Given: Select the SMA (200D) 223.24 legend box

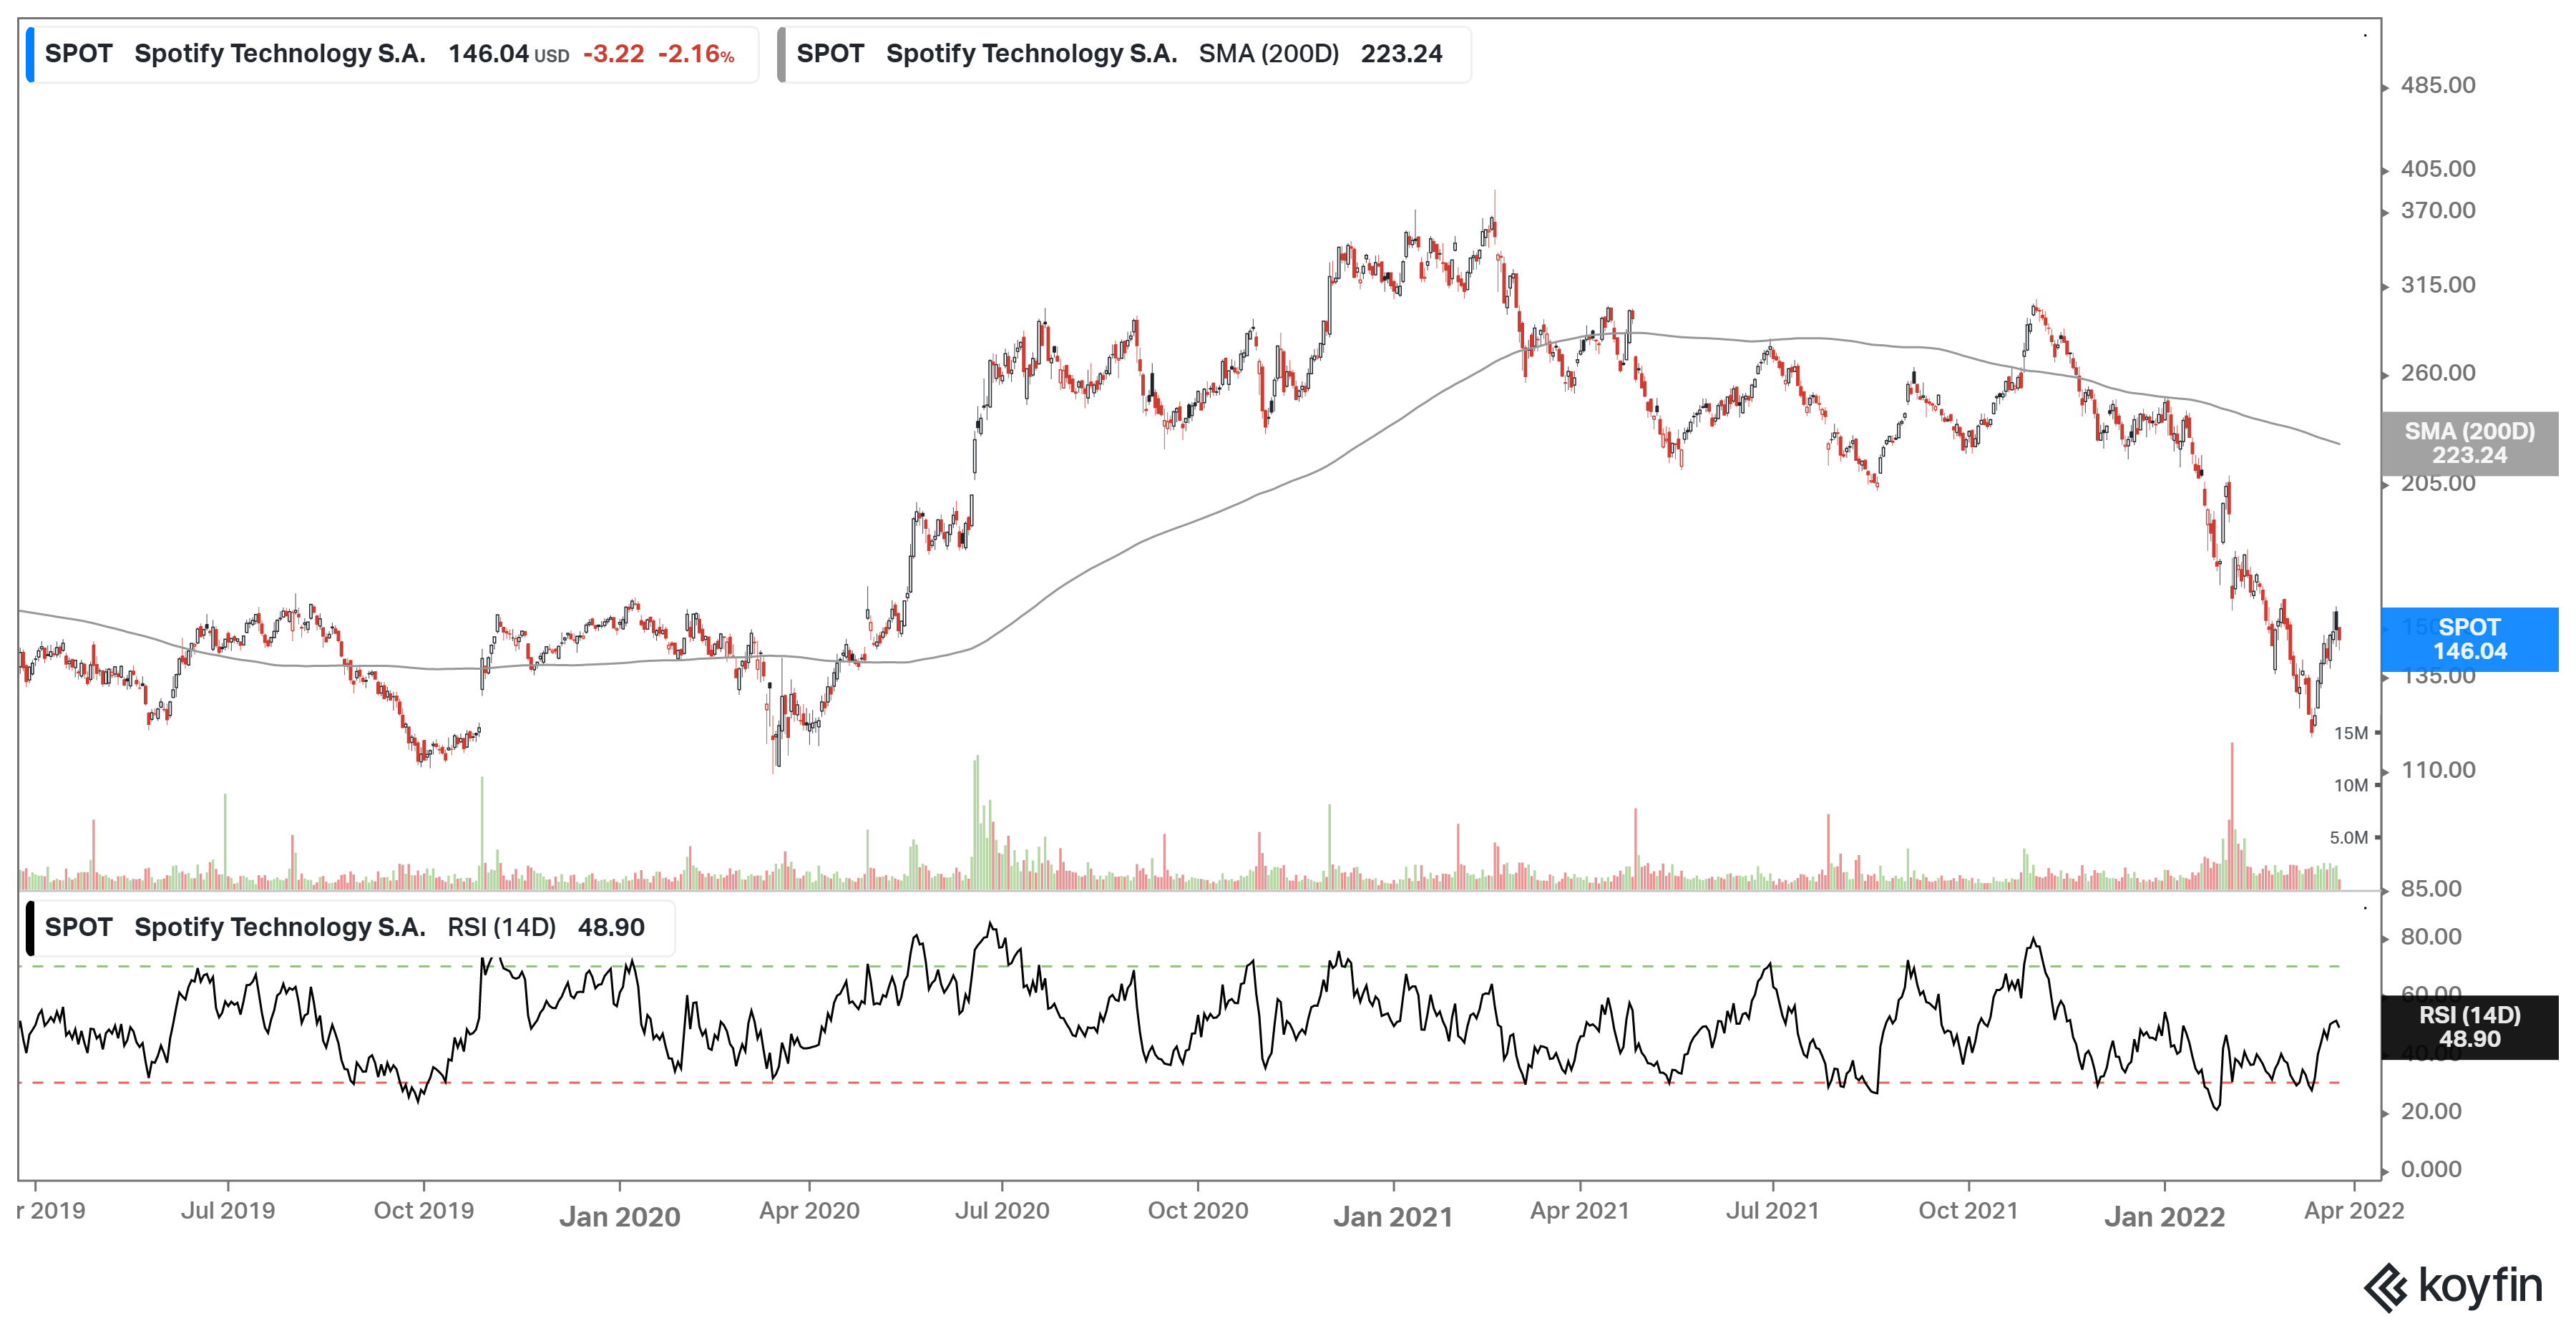Looking at the screenshot, I should [x=1124, y=54].
